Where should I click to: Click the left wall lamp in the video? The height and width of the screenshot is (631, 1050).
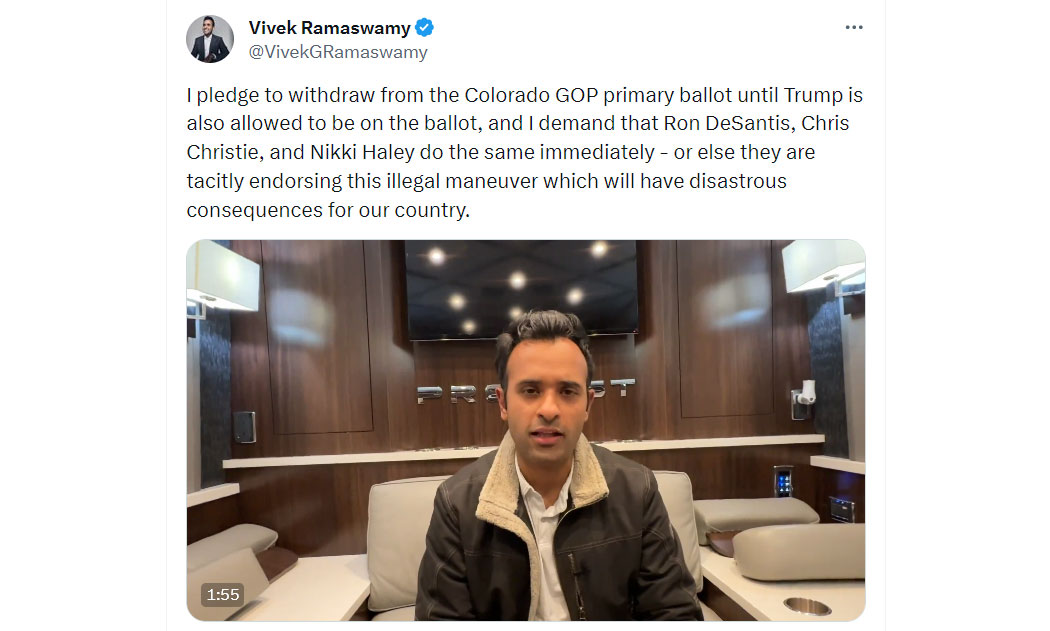[x=224, y=276]
